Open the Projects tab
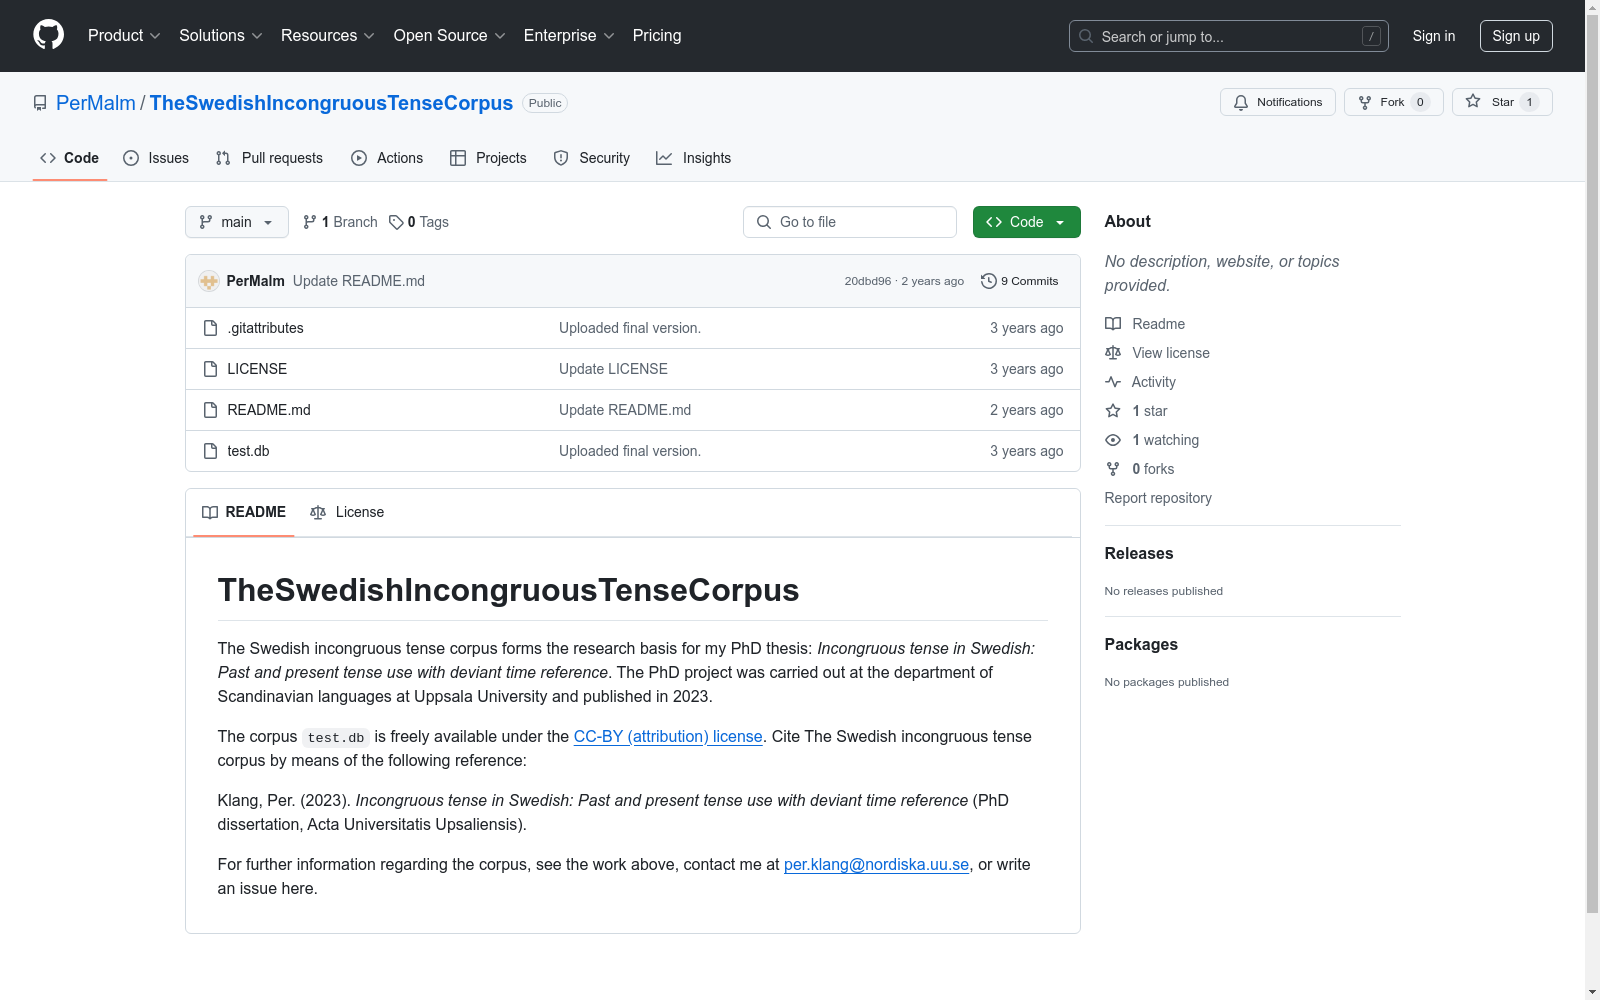Viewport: 1600px width, 1000px height. tap(488, 158)
